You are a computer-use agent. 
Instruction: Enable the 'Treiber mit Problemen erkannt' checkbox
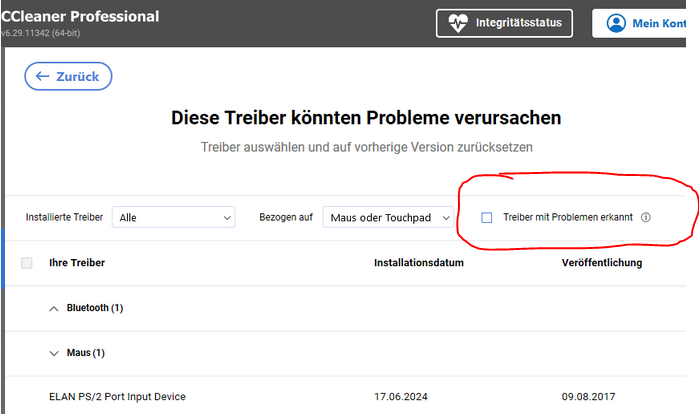click(x=487, y=217)
